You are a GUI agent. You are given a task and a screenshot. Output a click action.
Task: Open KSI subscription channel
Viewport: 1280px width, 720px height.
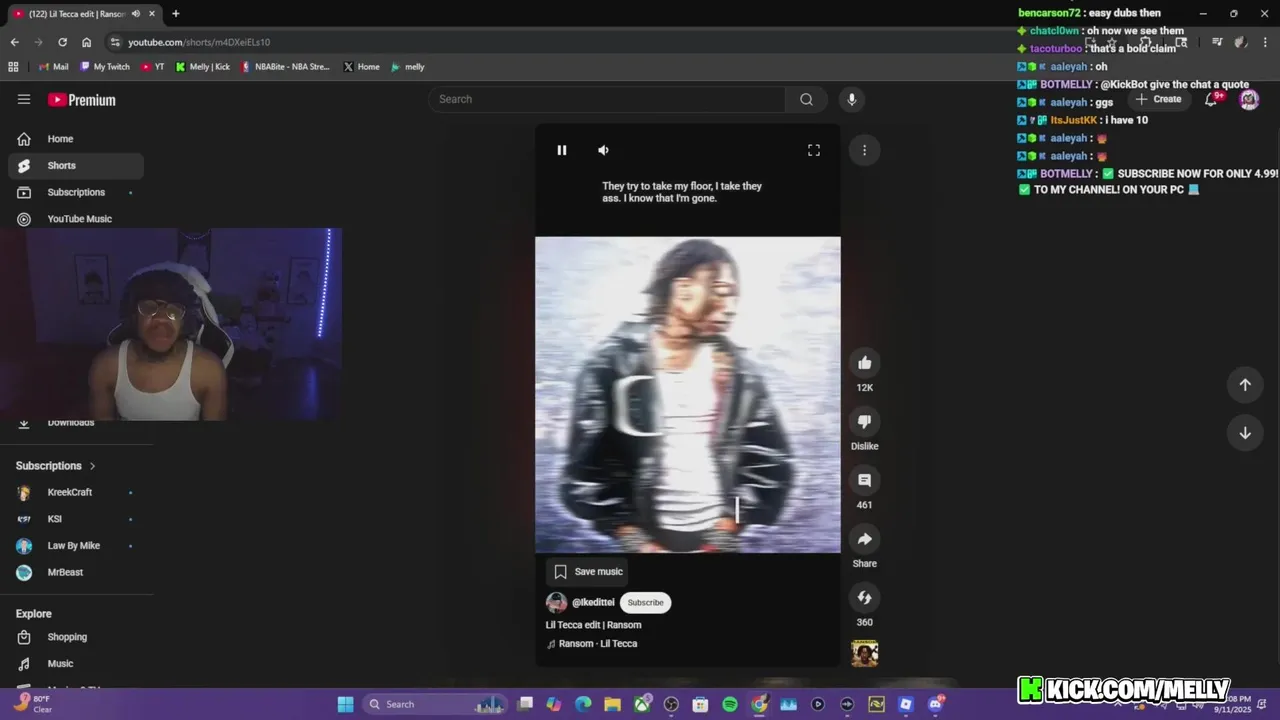click(x=76, y=519)
